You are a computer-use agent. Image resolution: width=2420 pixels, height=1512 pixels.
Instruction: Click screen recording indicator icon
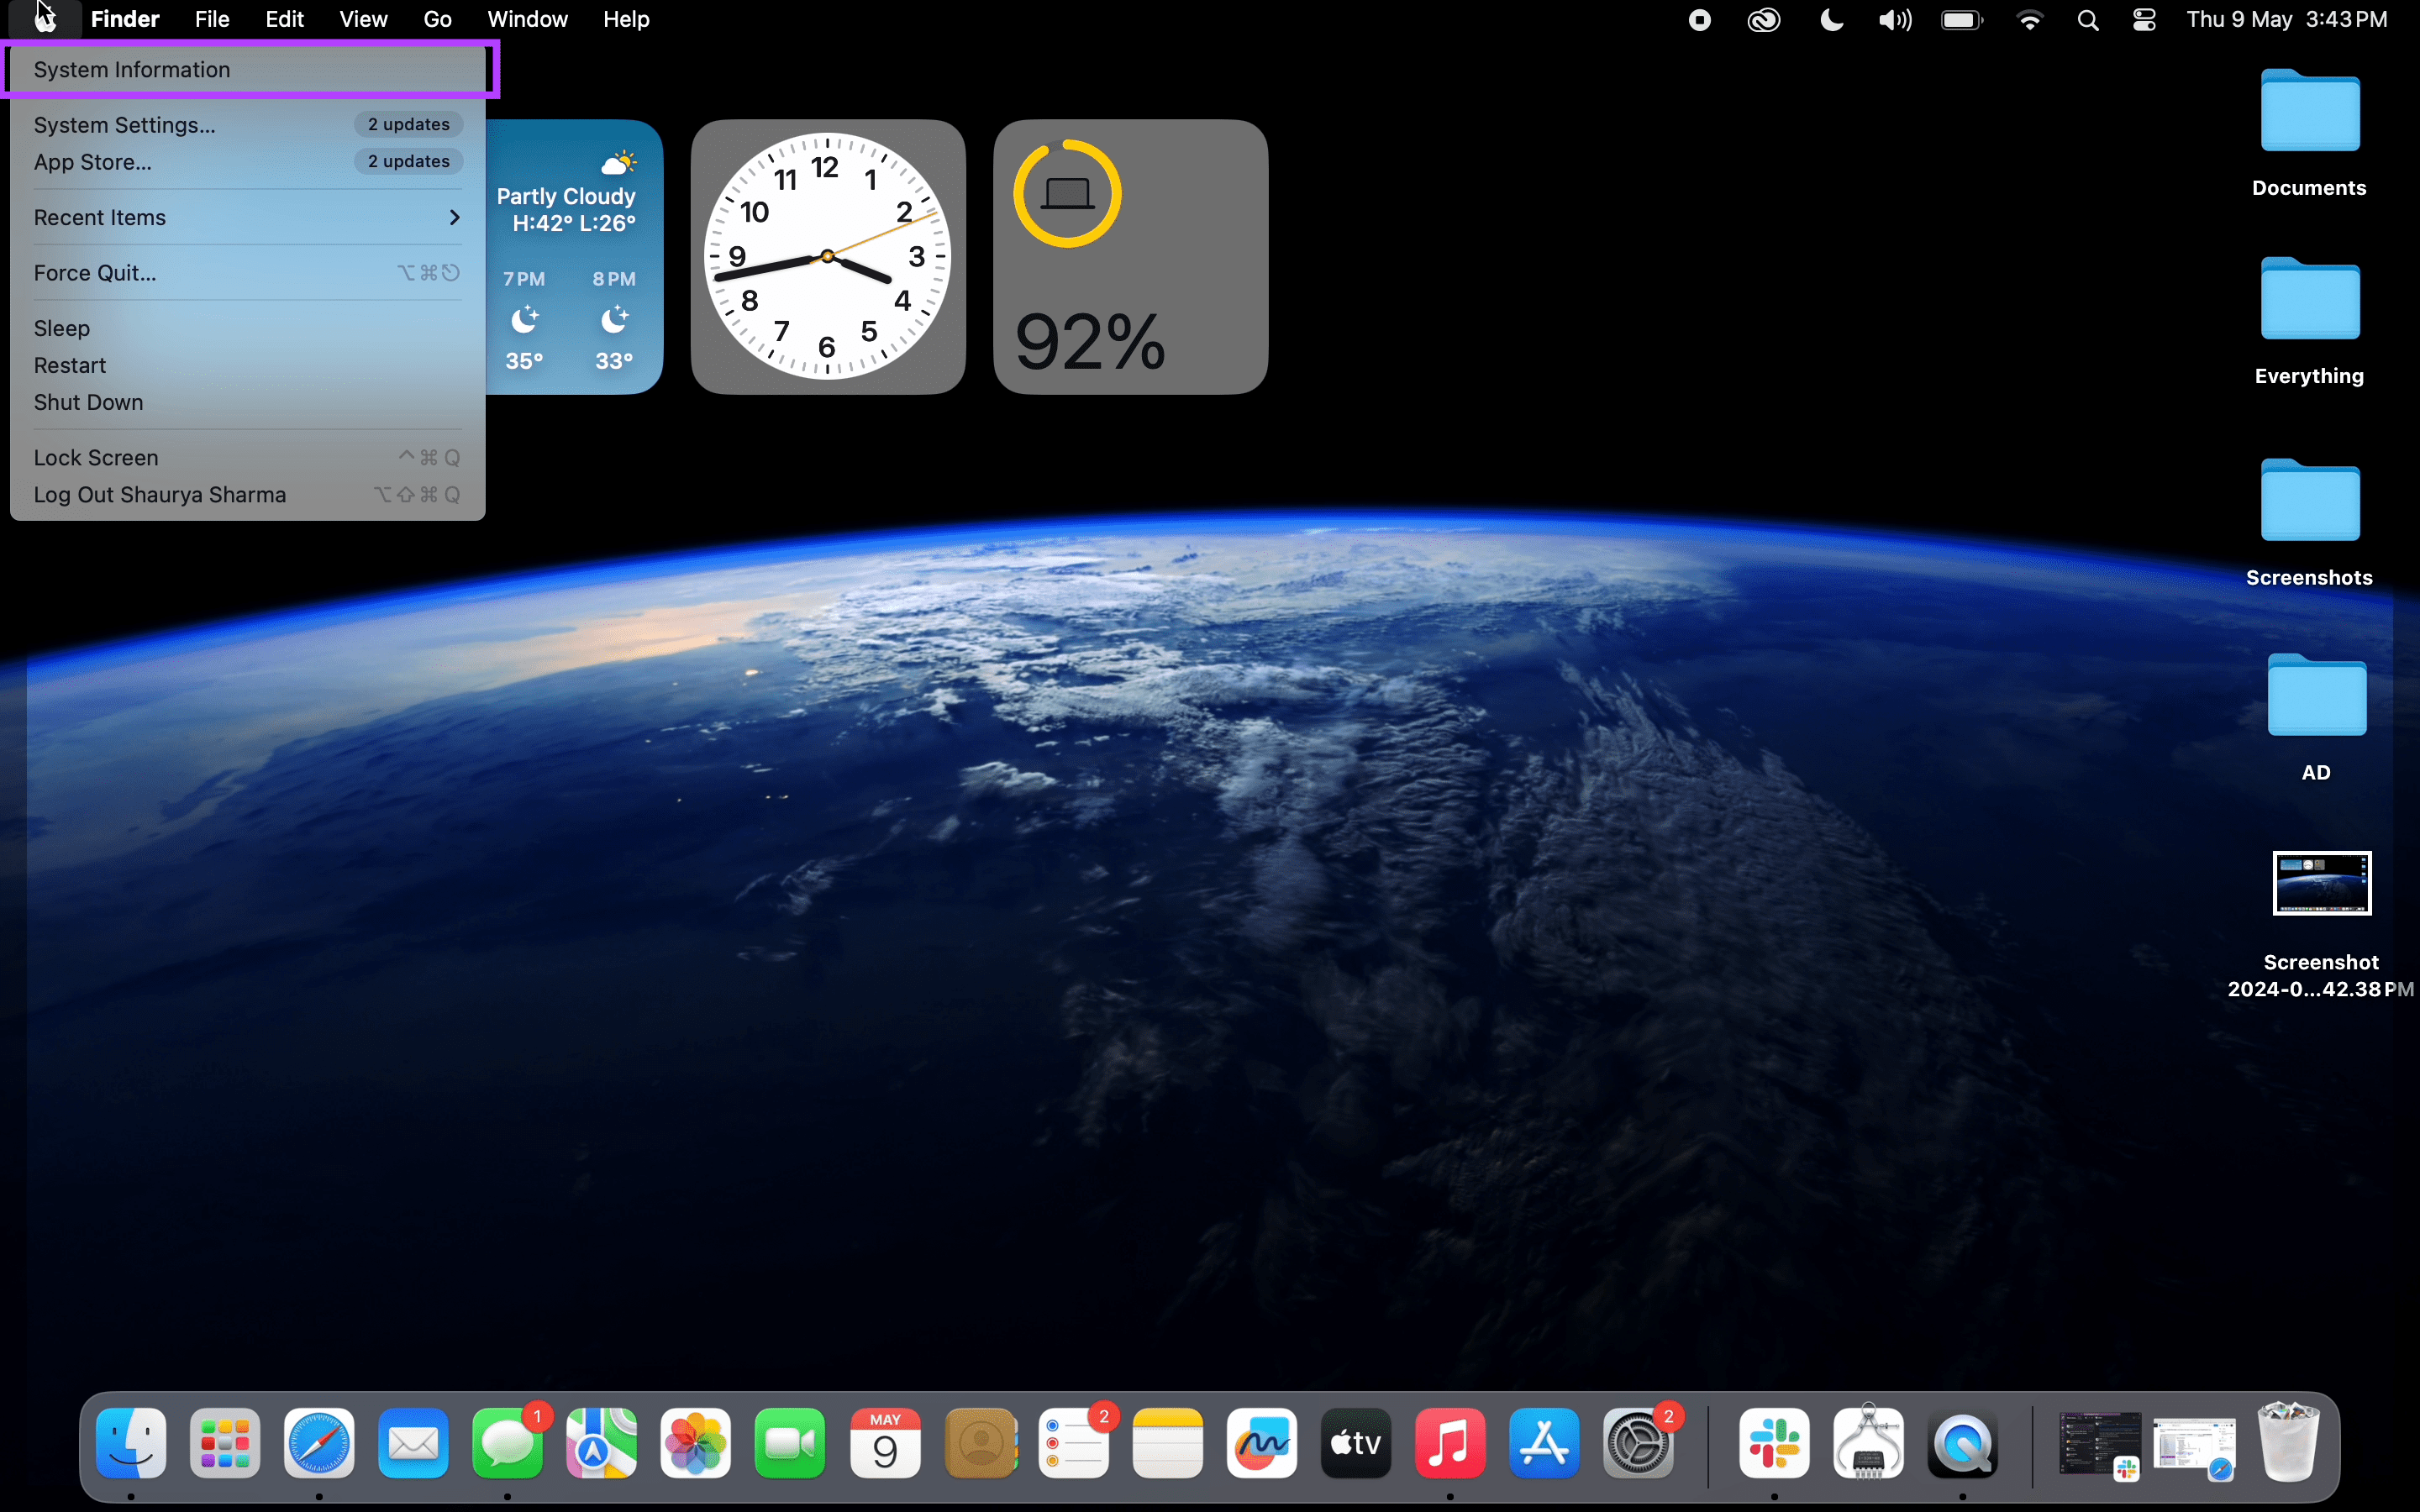pos(1699,19)
